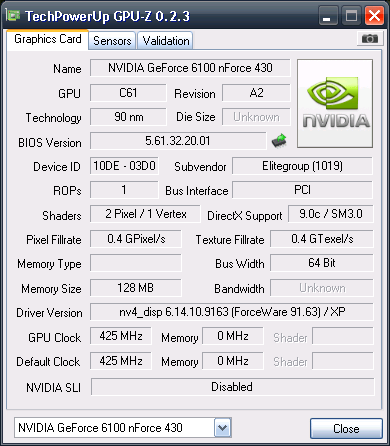Click GPU Clock row Memory 0 MHz
This screenshot has width=390, height=446.
click(233, 336)
